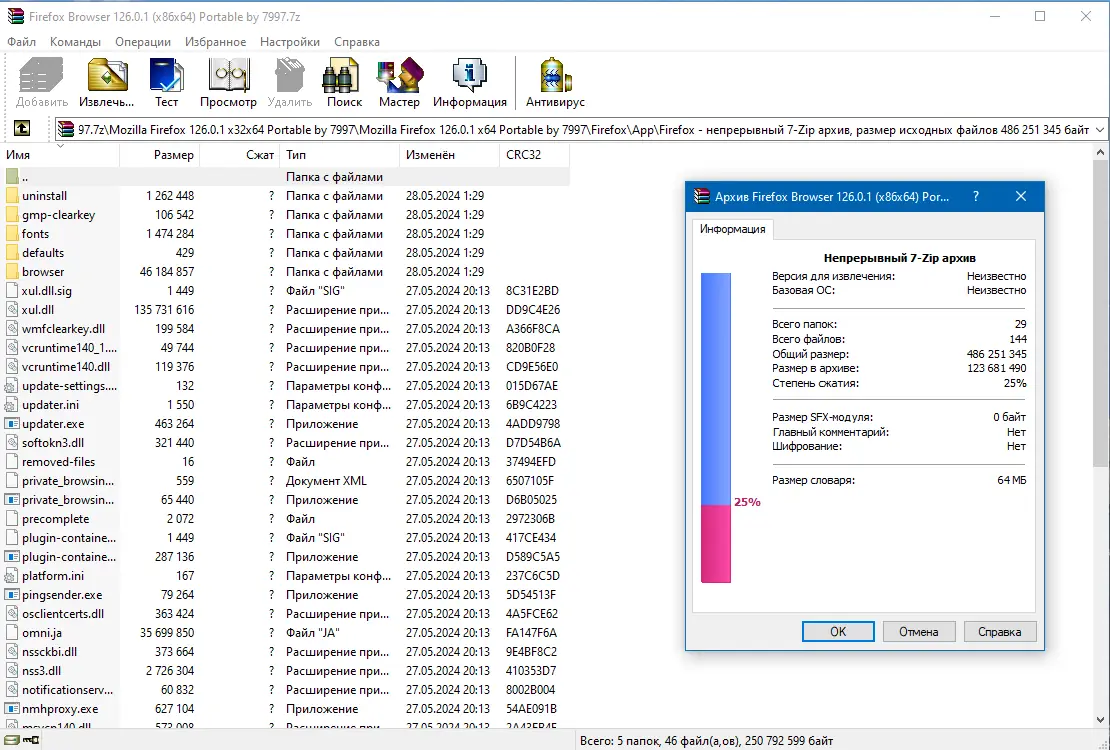Go up one folder level arrow icon

click(x=22, y=128)
